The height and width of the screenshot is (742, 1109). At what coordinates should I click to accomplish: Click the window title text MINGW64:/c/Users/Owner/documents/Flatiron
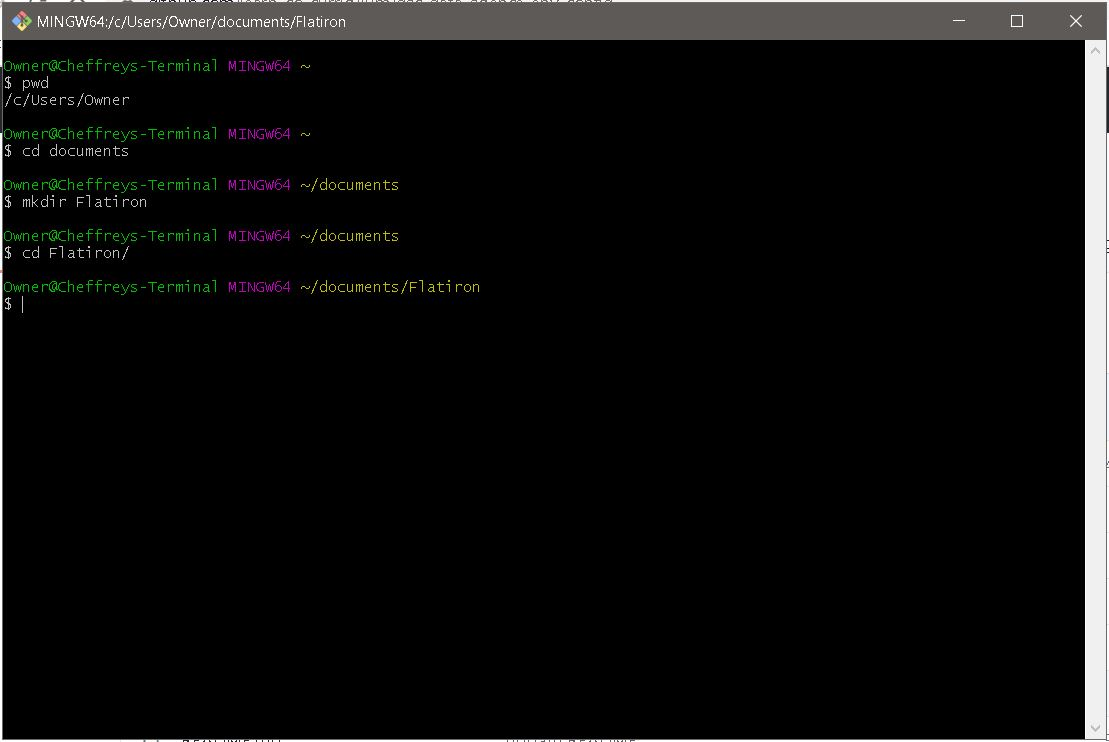(x=191, y=22)
